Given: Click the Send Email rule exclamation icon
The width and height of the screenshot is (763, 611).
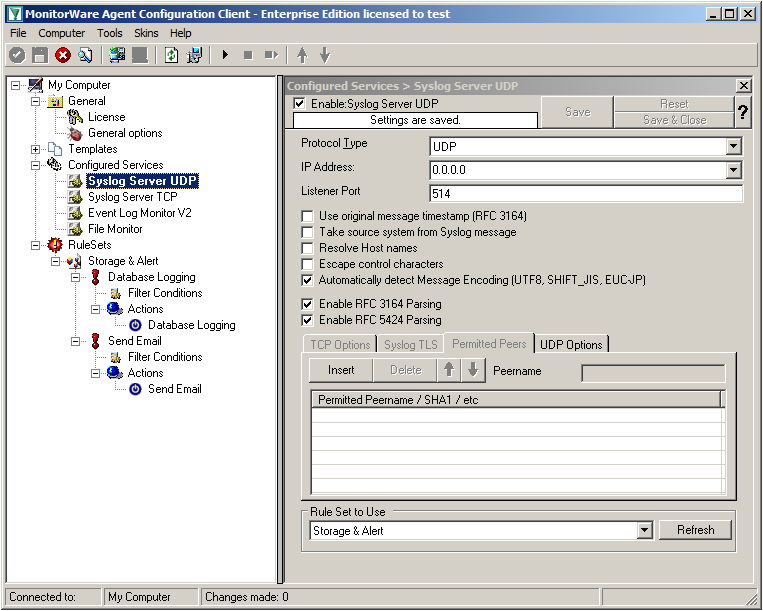Looking at the screenshot, I should [95, 341].
